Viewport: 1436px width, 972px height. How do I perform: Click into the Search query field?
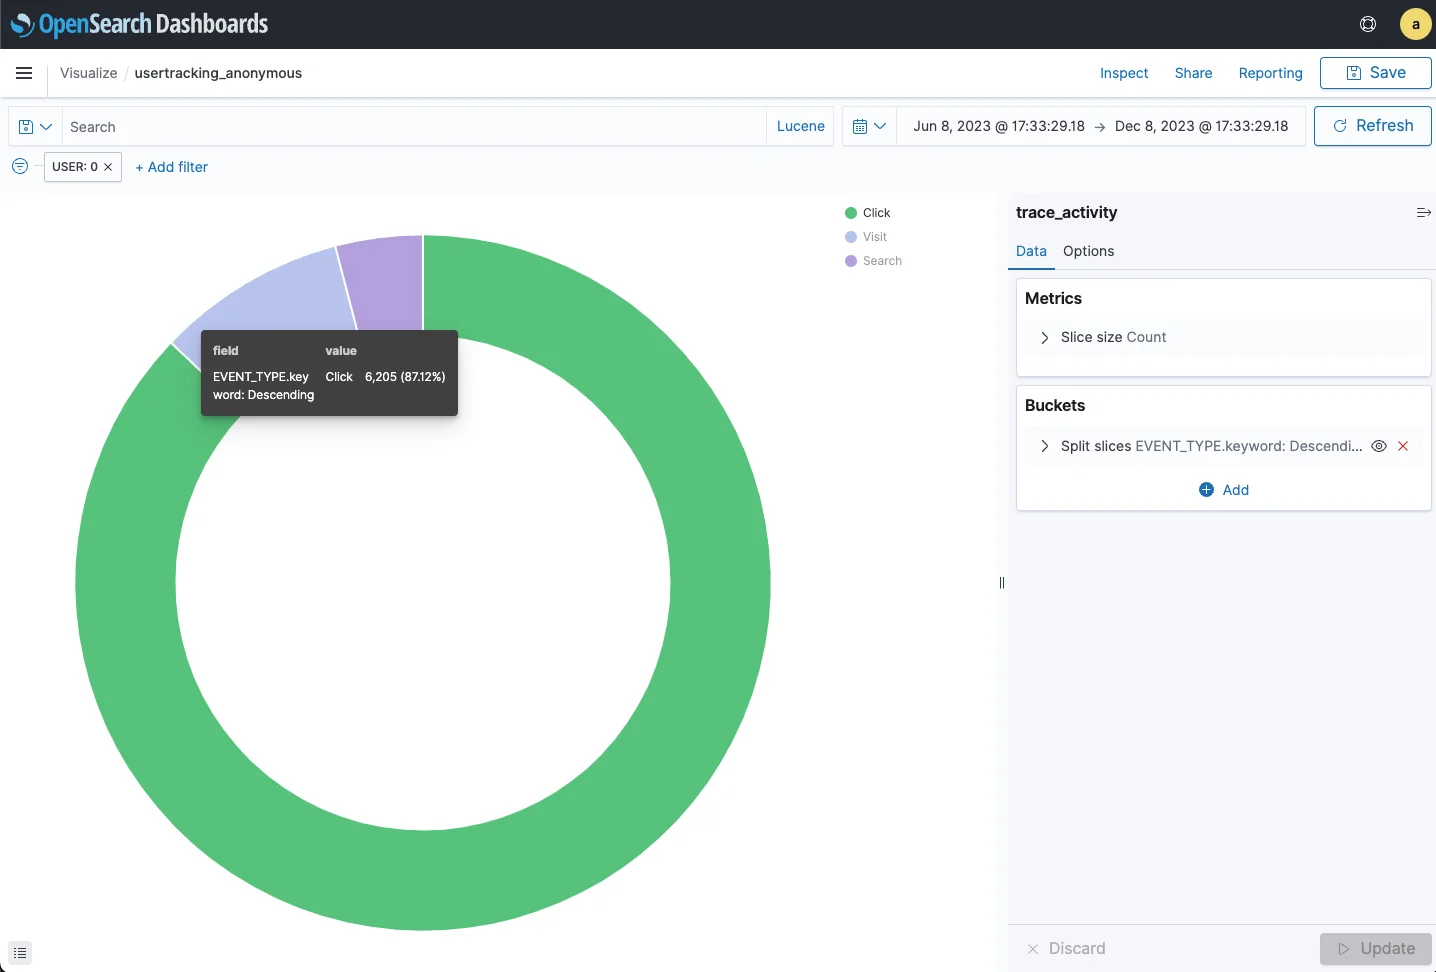[410, 127]
